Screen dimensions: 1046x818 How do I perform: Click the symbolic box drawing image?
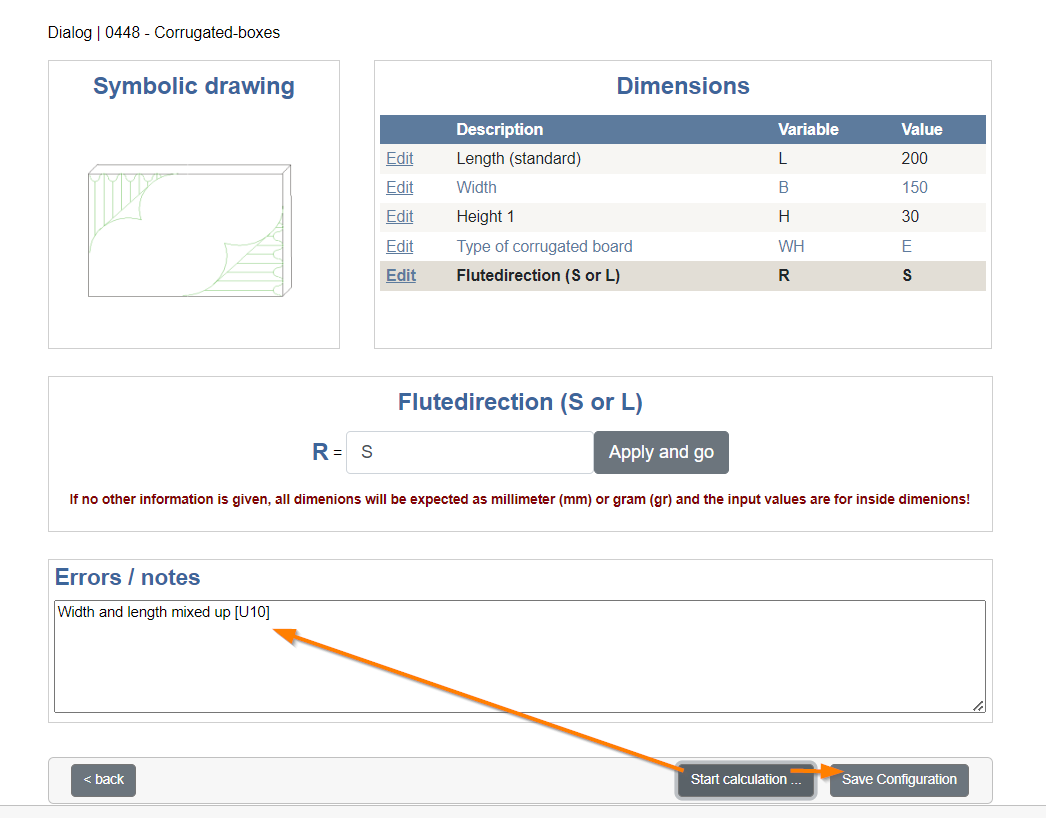[190, 230]
